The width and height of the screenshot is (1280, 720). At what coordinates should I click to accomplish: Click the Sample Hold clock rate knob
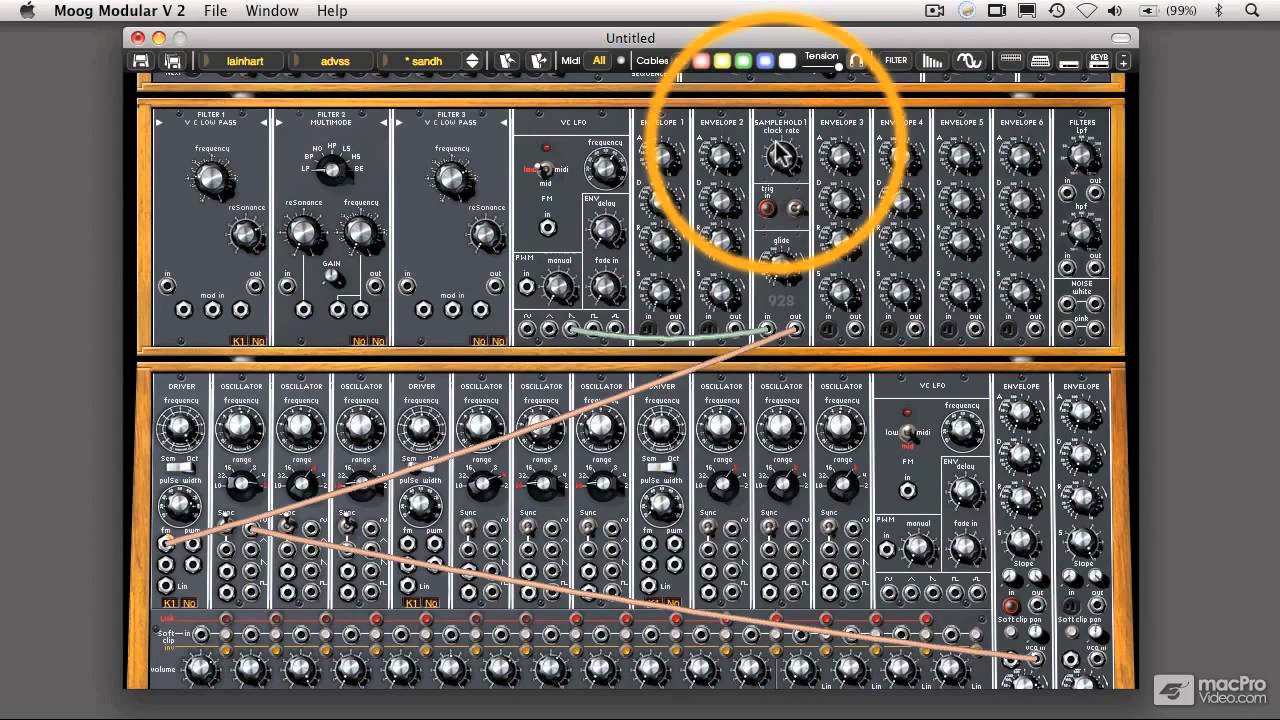click(781, 156)
